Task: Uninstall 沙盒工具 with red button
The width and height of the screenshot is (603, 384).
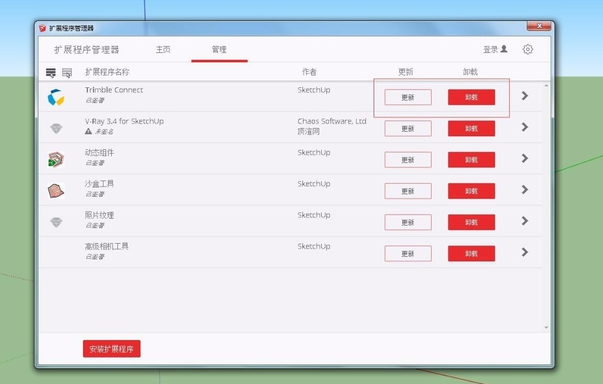Action: (x=471, y=191)
